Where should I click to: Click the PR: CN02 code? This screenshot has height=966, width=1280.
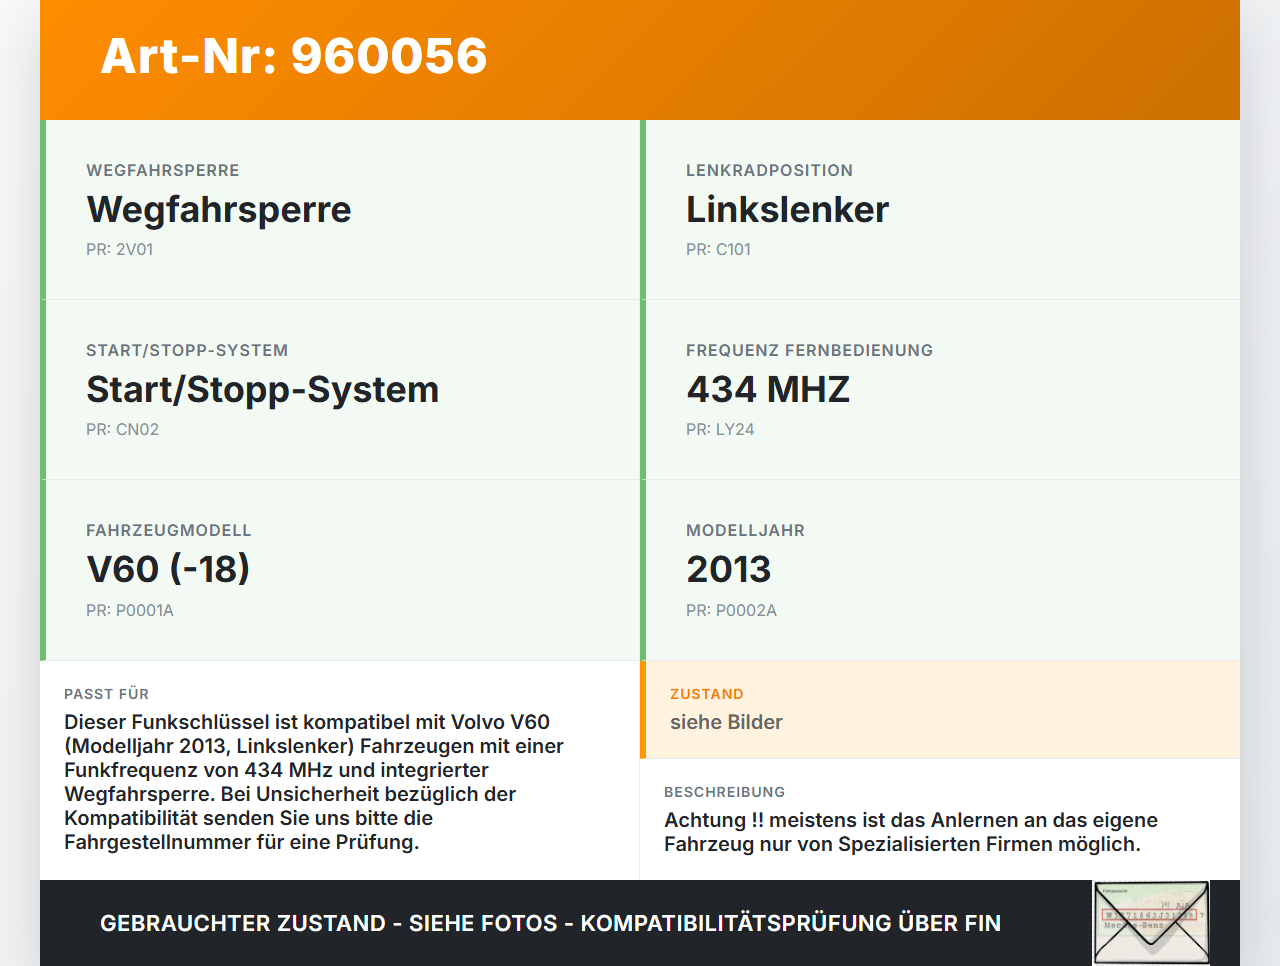click(x=121, y=428)
